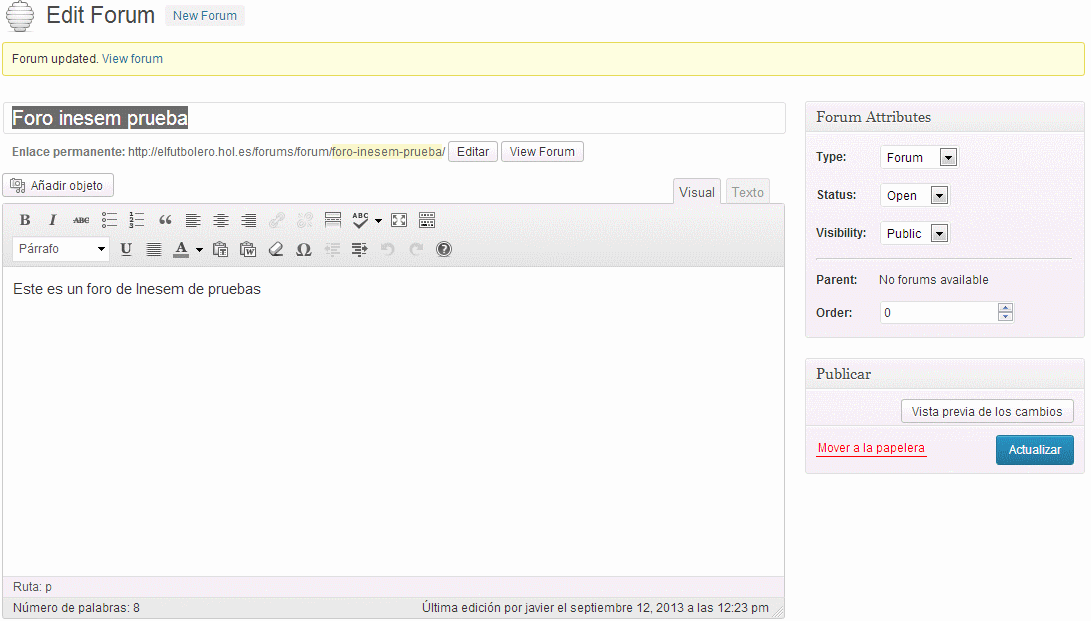The height and width of the screenshot is (621, 1091).
Task: Insert a blockquote
Action: pos(165,220)
